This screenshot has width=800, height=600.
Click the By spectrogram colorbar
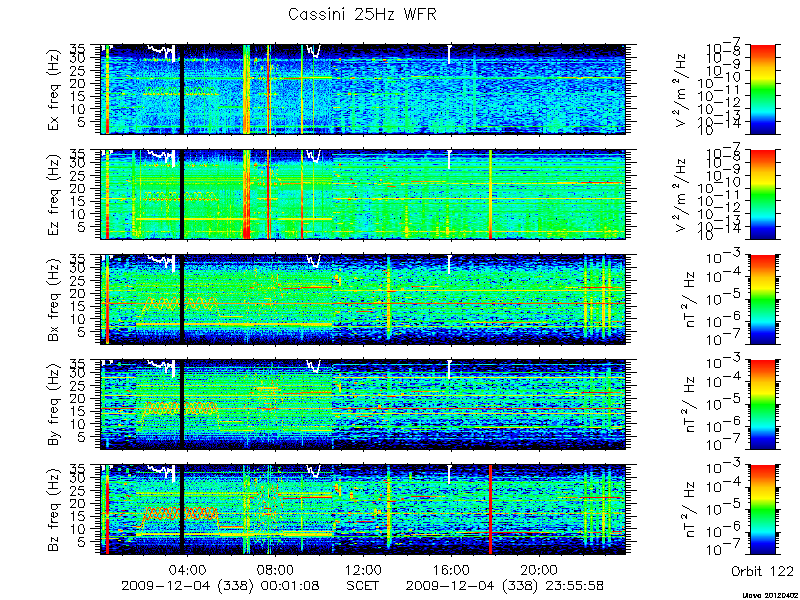point(762,404)
